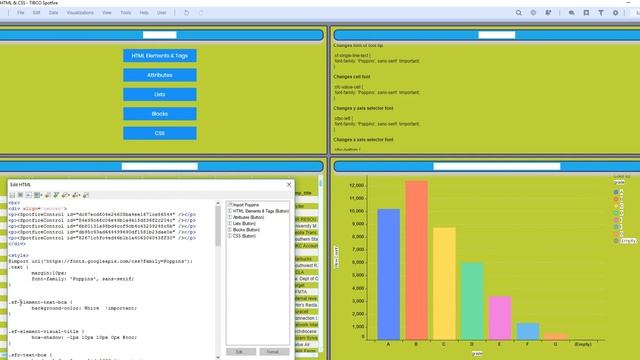Close the Edit HTML dialog
Image resolution: width=640 pixels, height=360 pixels.
(x=289, y=184)
